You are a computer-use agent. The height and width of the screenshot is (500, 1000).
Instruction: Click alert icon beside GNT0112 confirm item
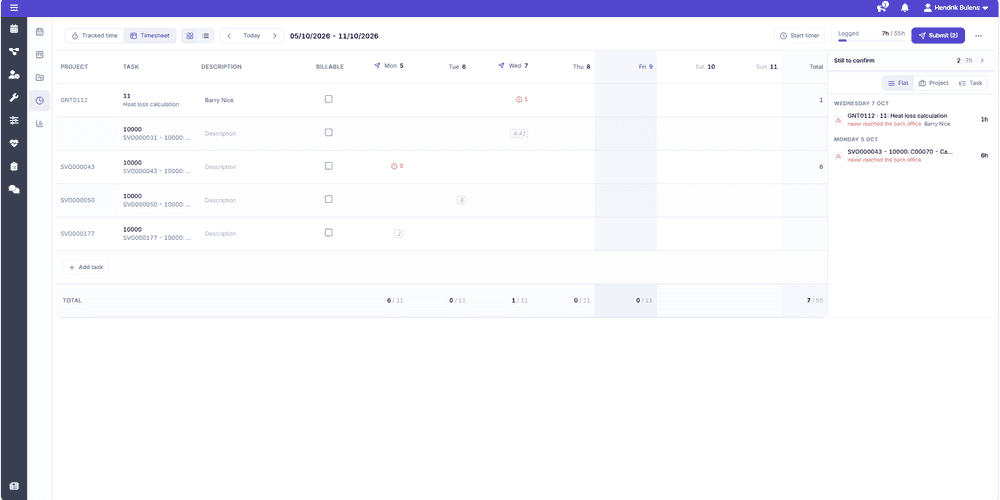coord(838,119)
